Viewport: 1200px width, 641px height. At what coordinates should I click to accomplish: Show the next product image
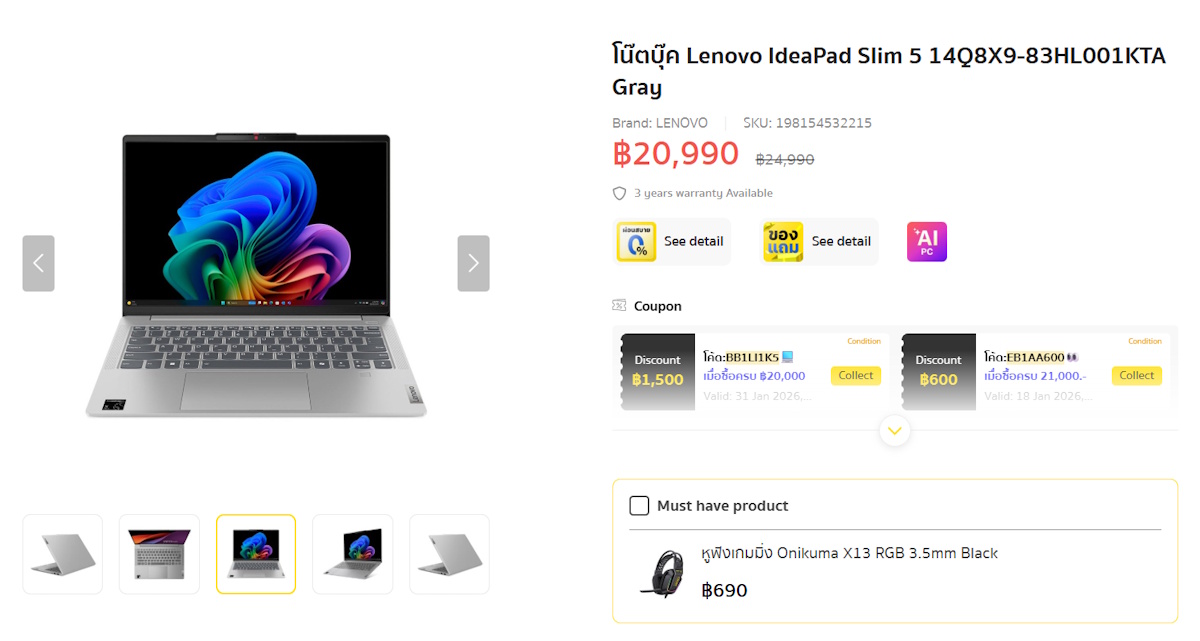click(473, 263)
